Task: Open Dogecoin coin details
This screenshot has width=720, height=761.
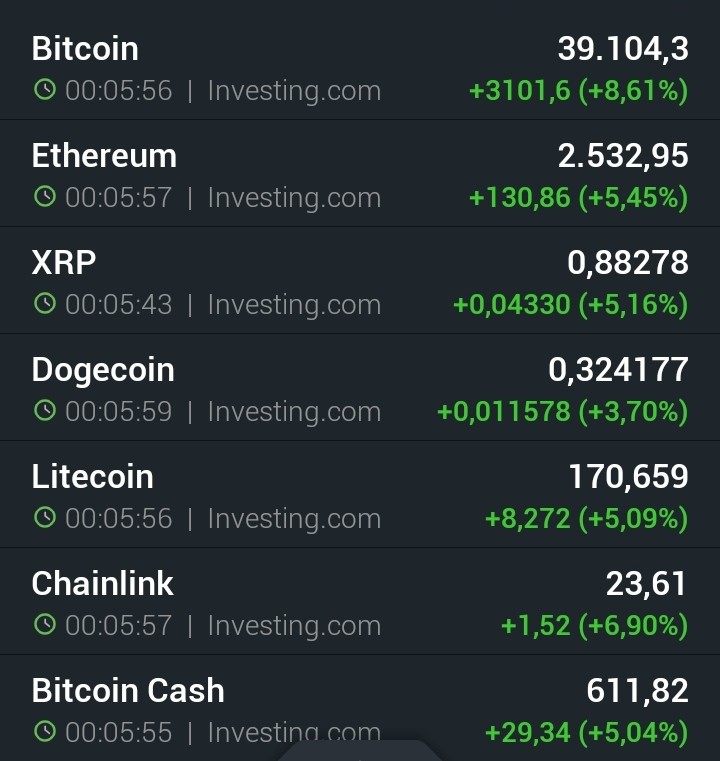Action: 360,387
